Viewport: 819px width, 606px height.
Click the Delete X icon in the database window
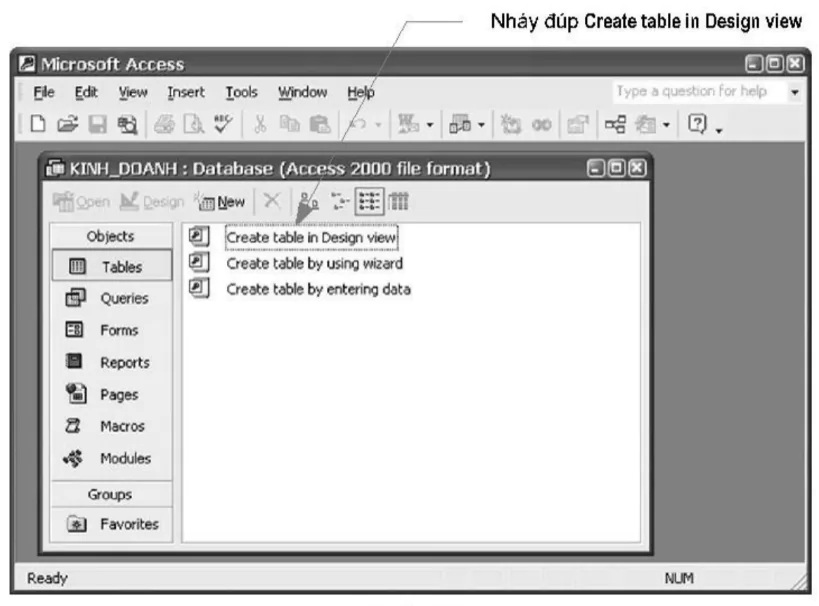(x=272, y=201)
